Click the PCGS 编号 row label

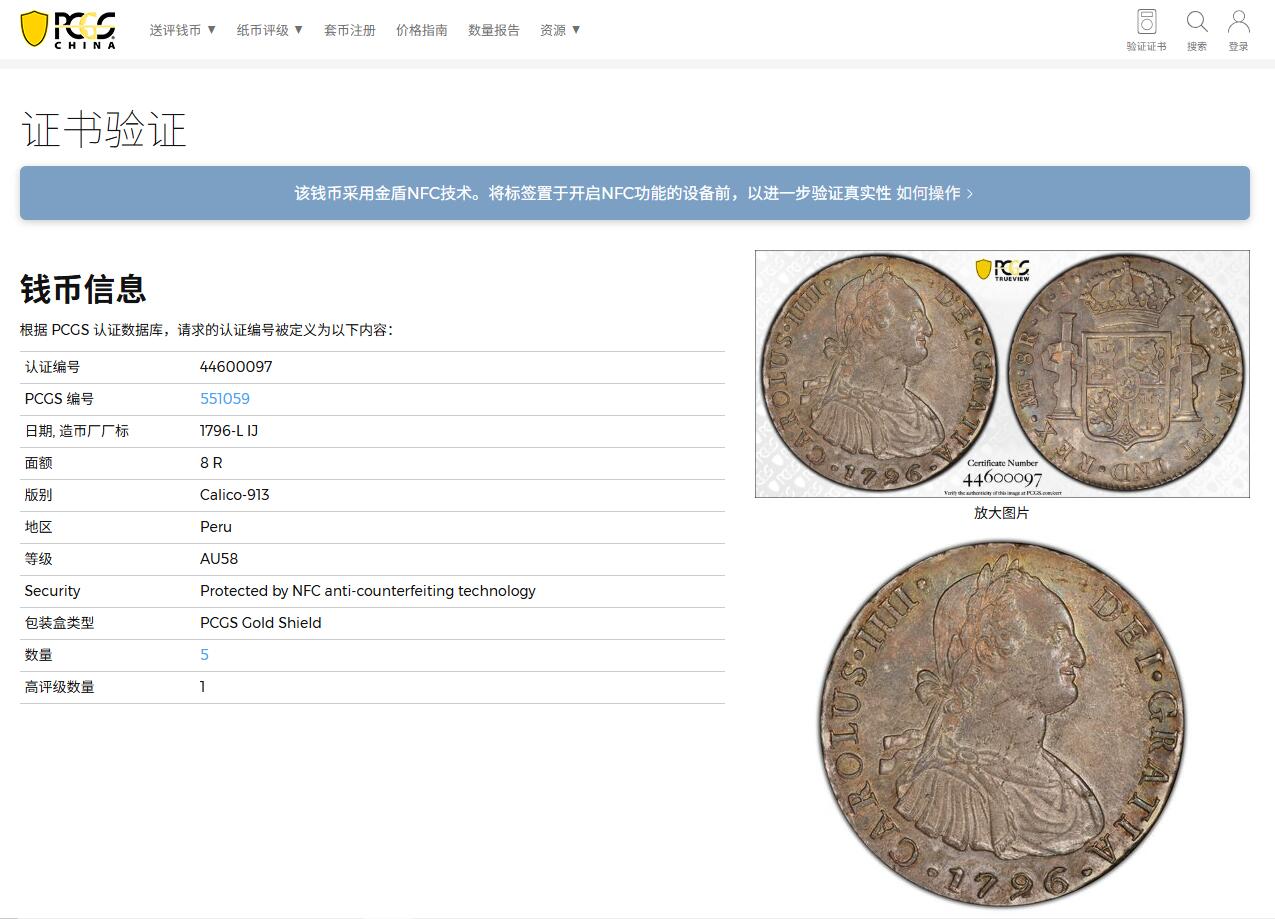(x=59, y=399)
